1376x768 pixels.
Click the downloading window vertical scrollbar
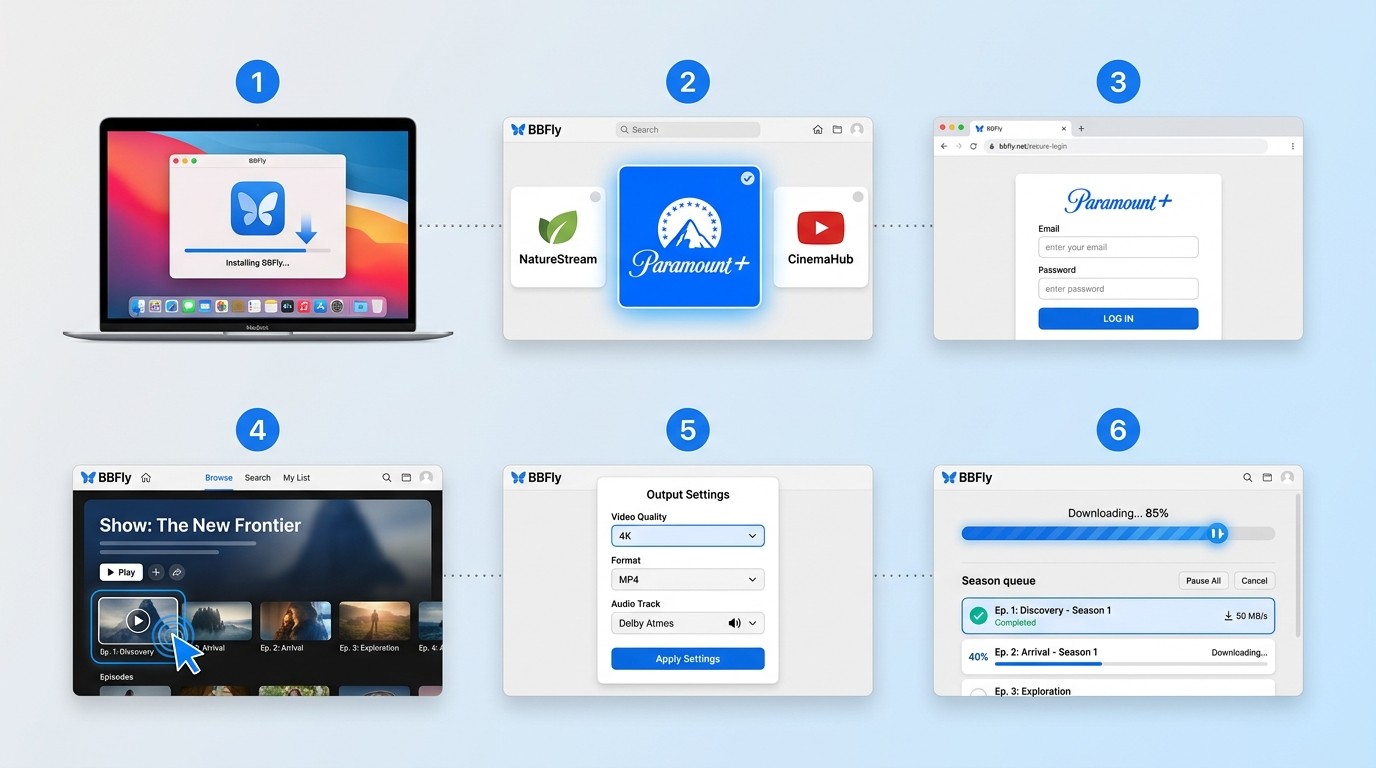click(1298, 565)
